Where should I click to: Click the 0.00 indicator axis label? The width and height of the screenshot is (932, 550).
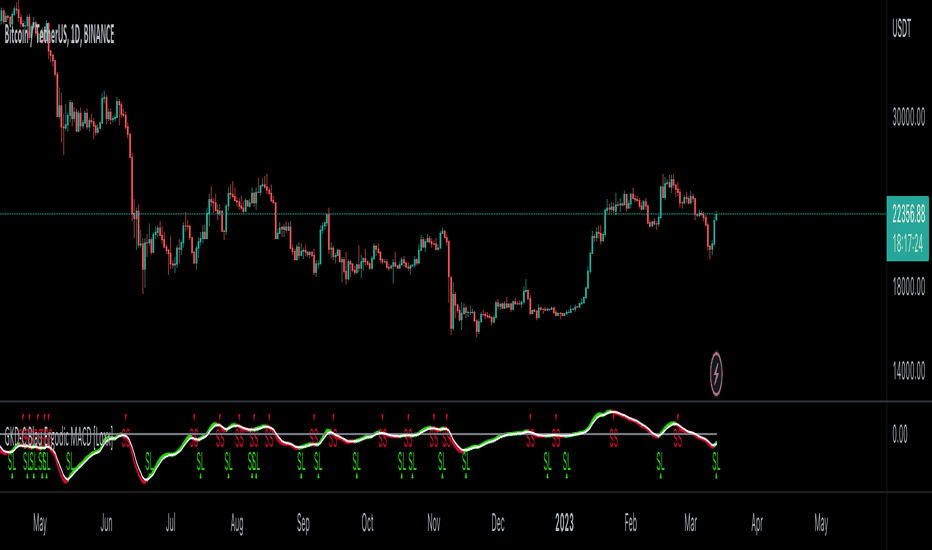tap(900, 434)
